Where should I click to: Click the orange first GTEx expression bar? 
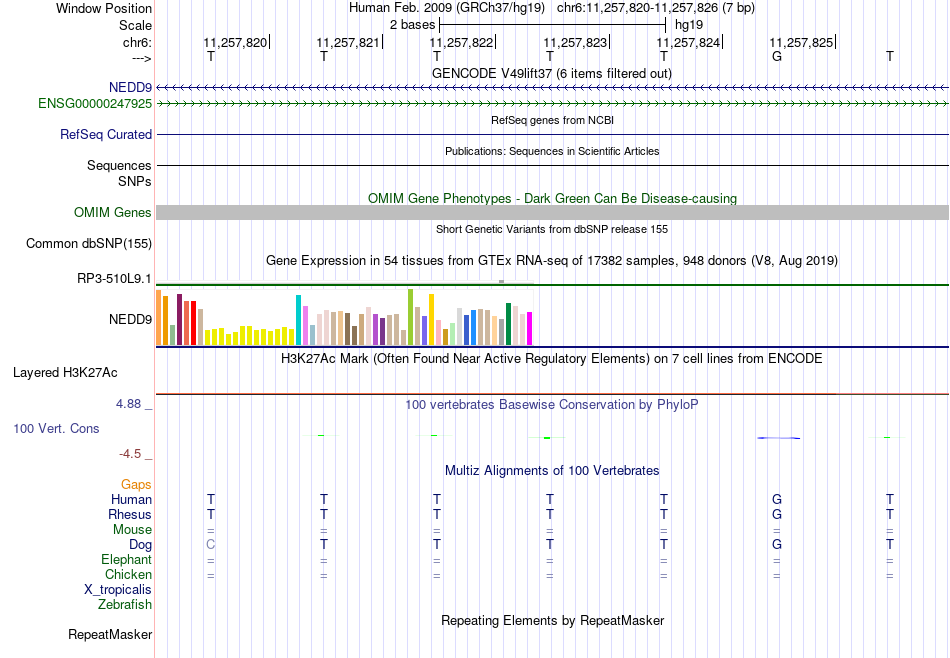click(x=159, y=317)
